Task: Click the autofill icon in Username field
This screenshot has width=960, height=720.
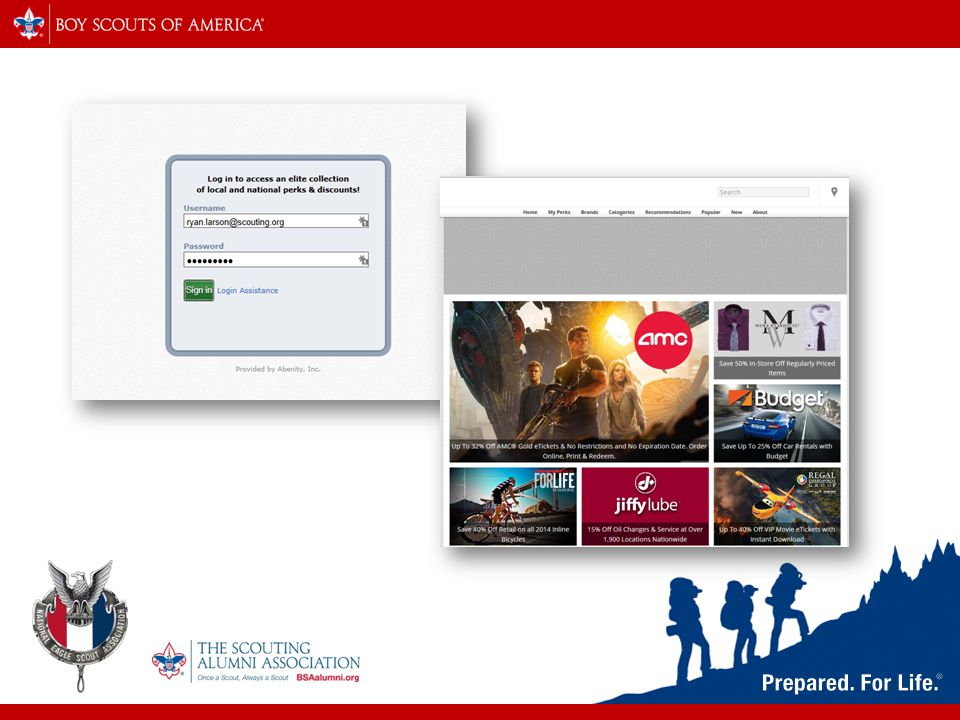Action: (363, 221)
